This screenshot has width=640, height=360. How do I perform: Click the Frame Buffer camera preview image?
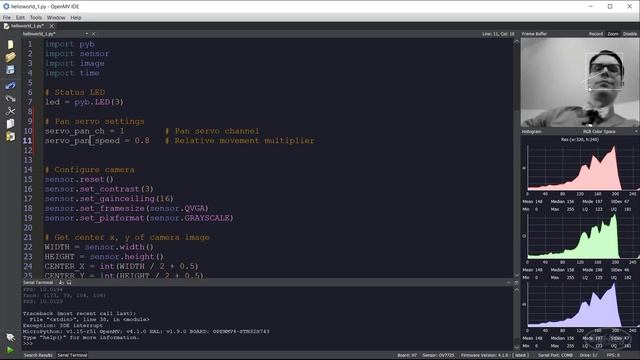click(580, 82)
